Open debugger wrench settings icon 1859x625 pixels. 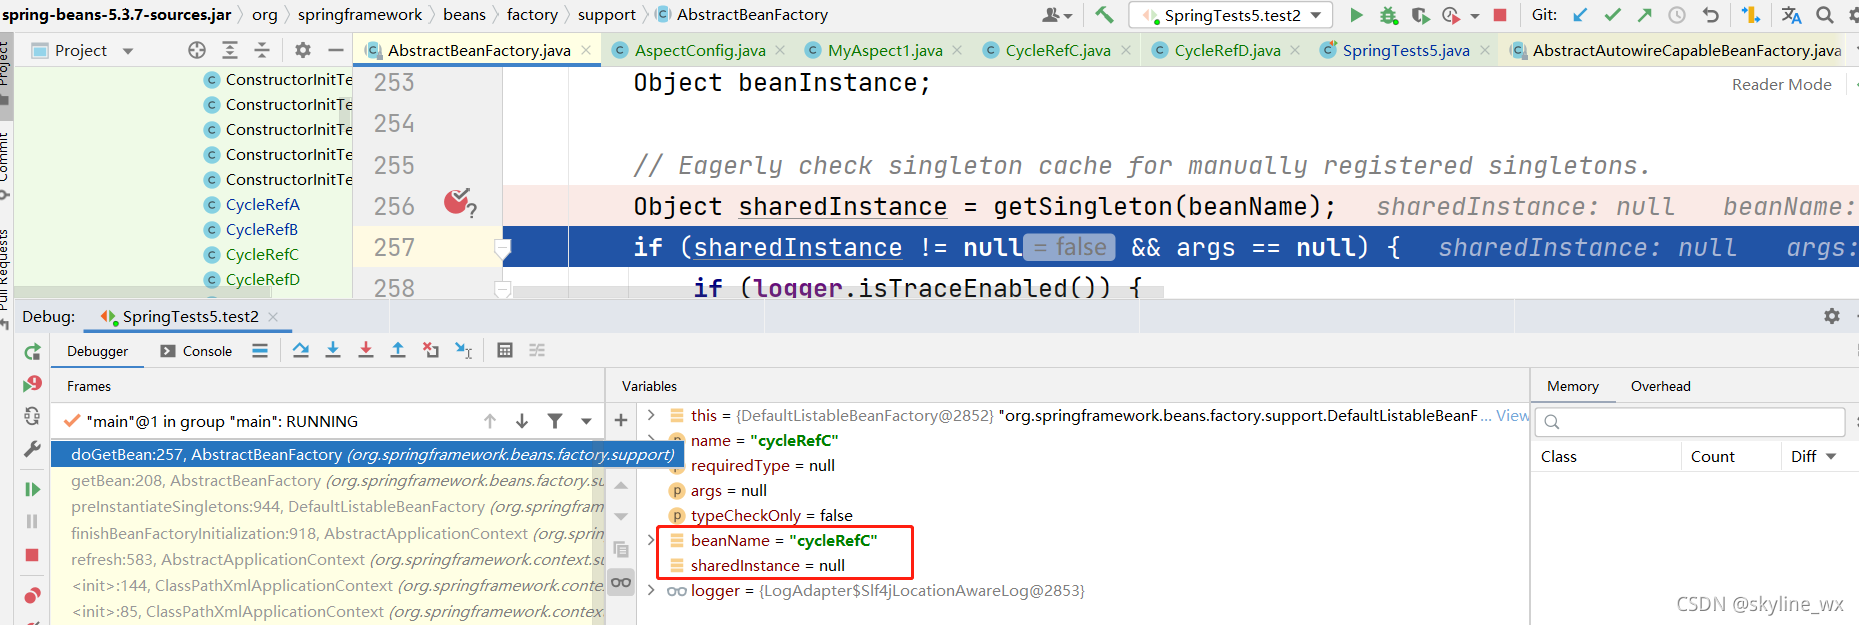(32, 449)
